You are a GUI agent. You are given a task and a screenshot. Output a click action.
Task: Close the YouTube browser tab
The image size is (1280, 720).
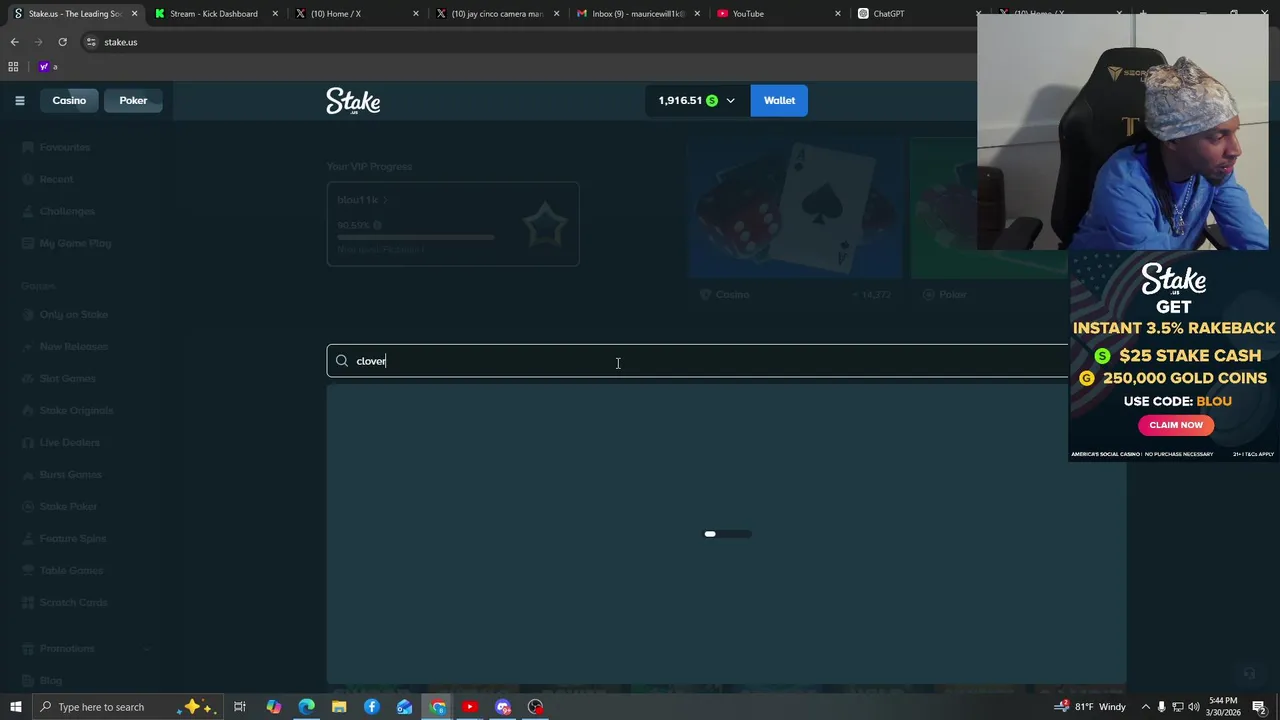coord(838,14)
